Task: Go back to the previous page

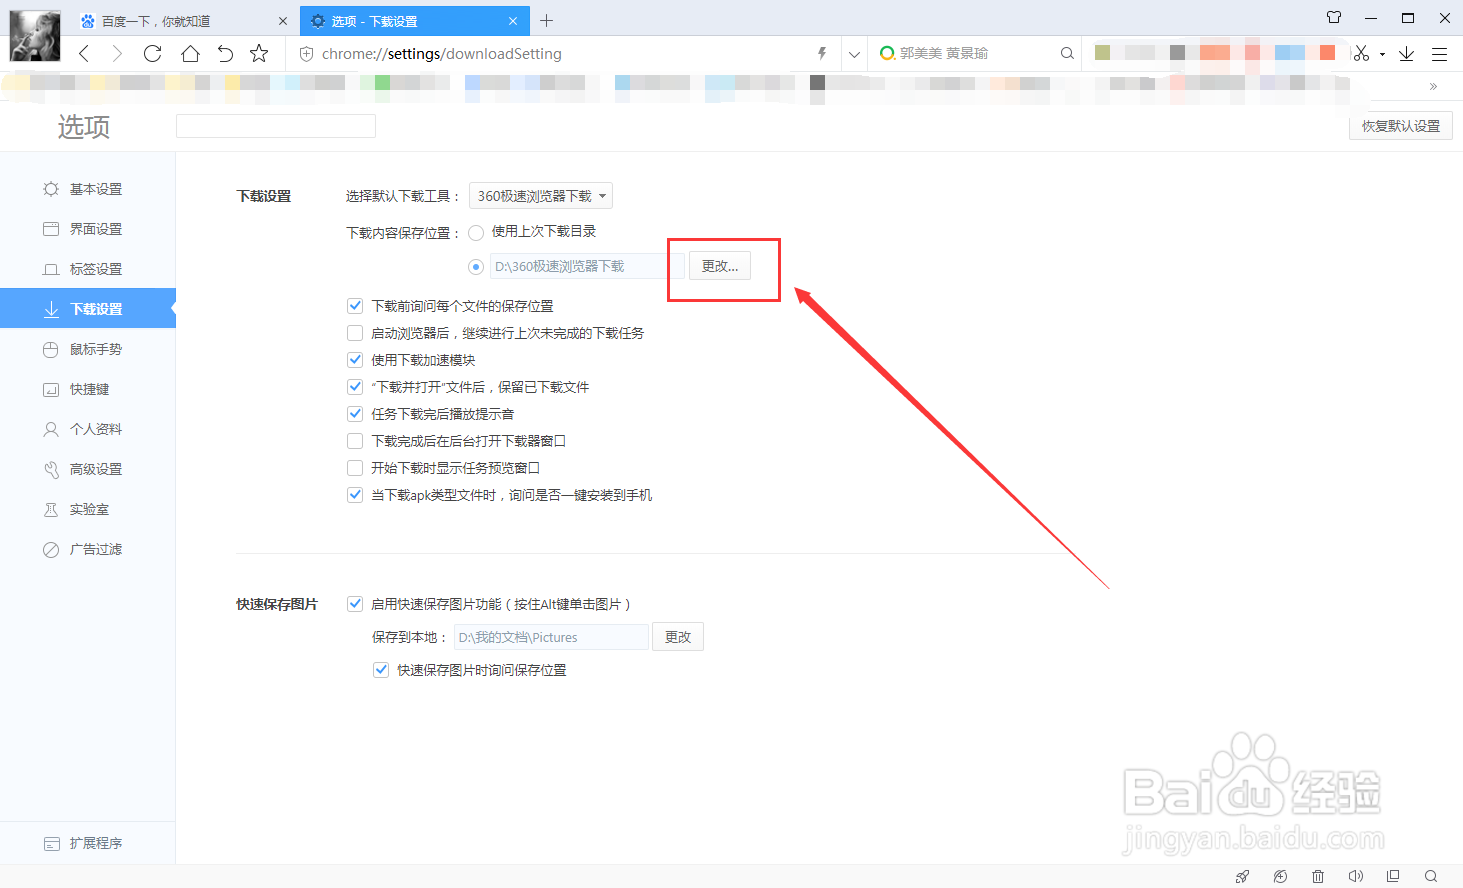Action: (84, 54)
